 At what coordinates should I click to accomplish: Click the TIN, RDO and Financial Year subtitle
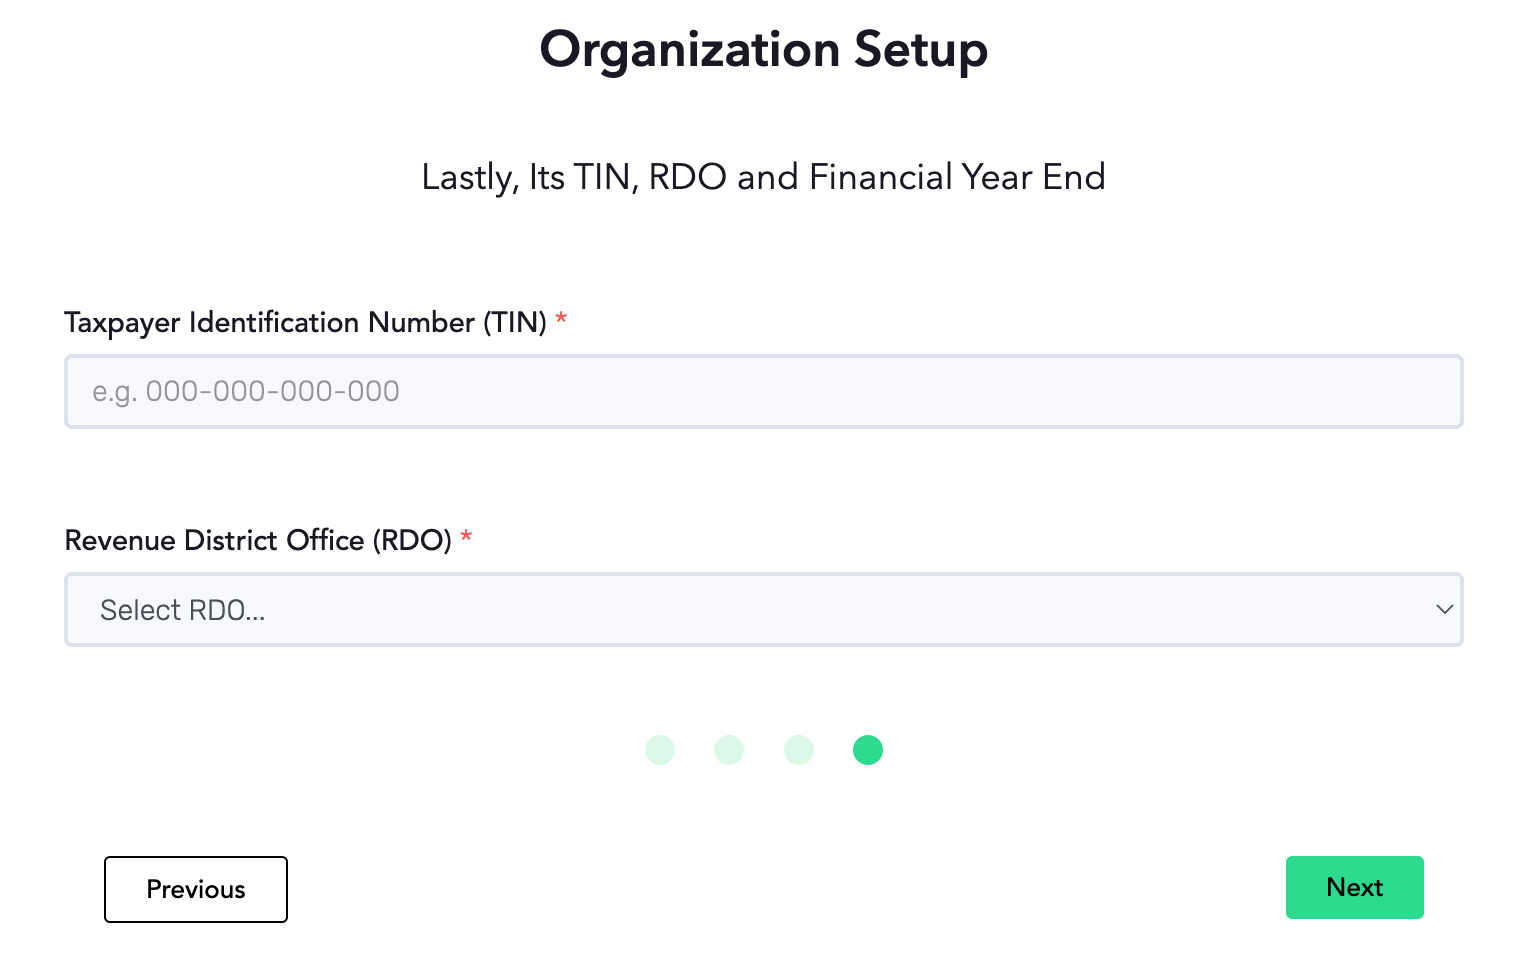point(764,178)
